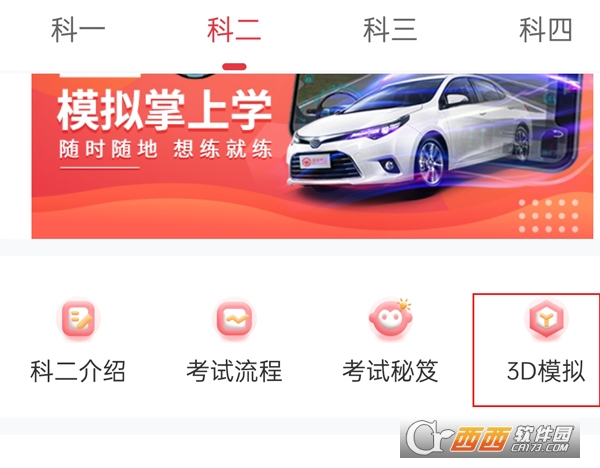Click the red indicator bar under 科二

234,67
